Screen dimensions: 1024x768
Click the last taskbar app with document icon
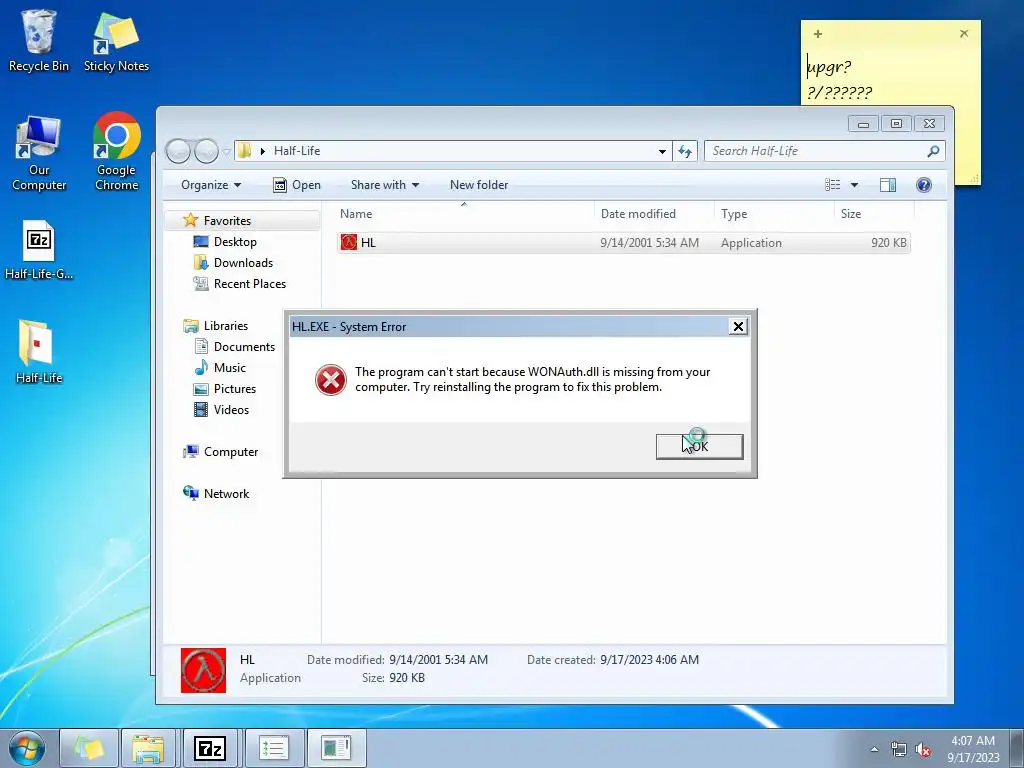336,748
